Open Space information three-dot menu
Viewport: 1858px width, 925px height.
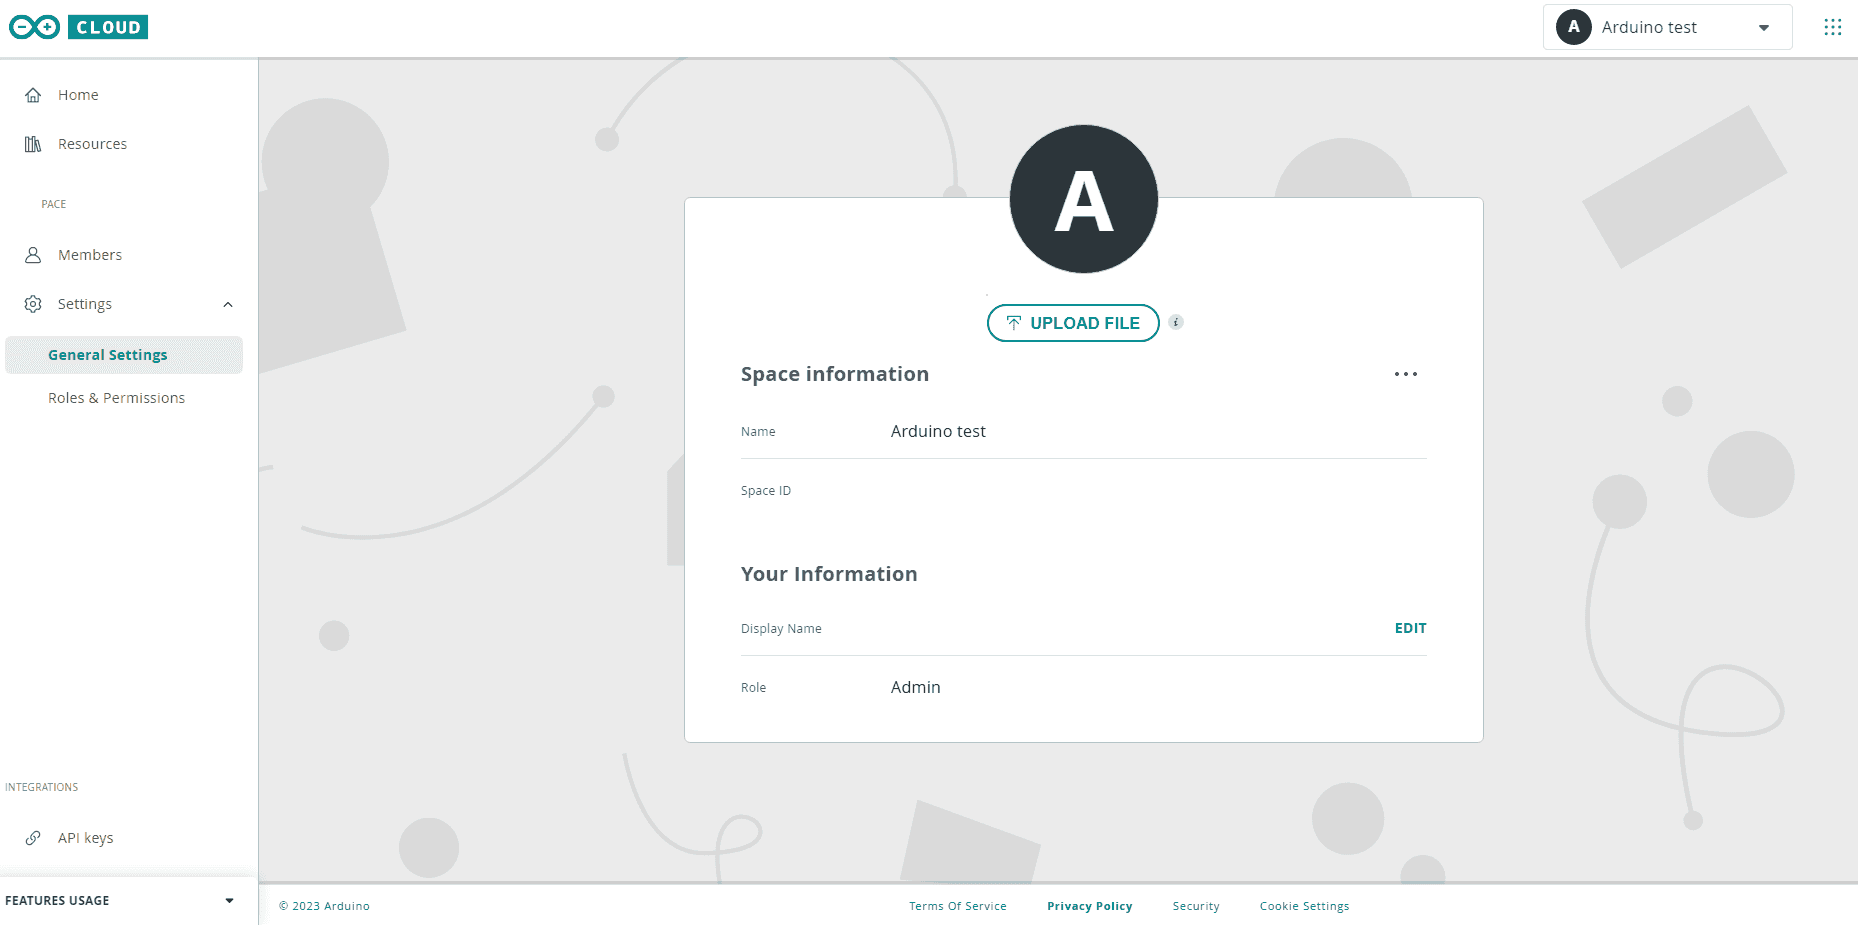1405,374
